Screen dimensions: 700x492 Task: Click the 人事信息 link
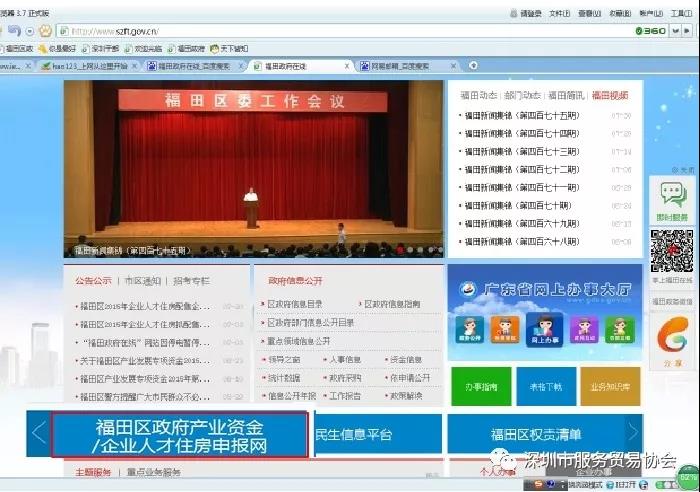click(x=345, y=359)
